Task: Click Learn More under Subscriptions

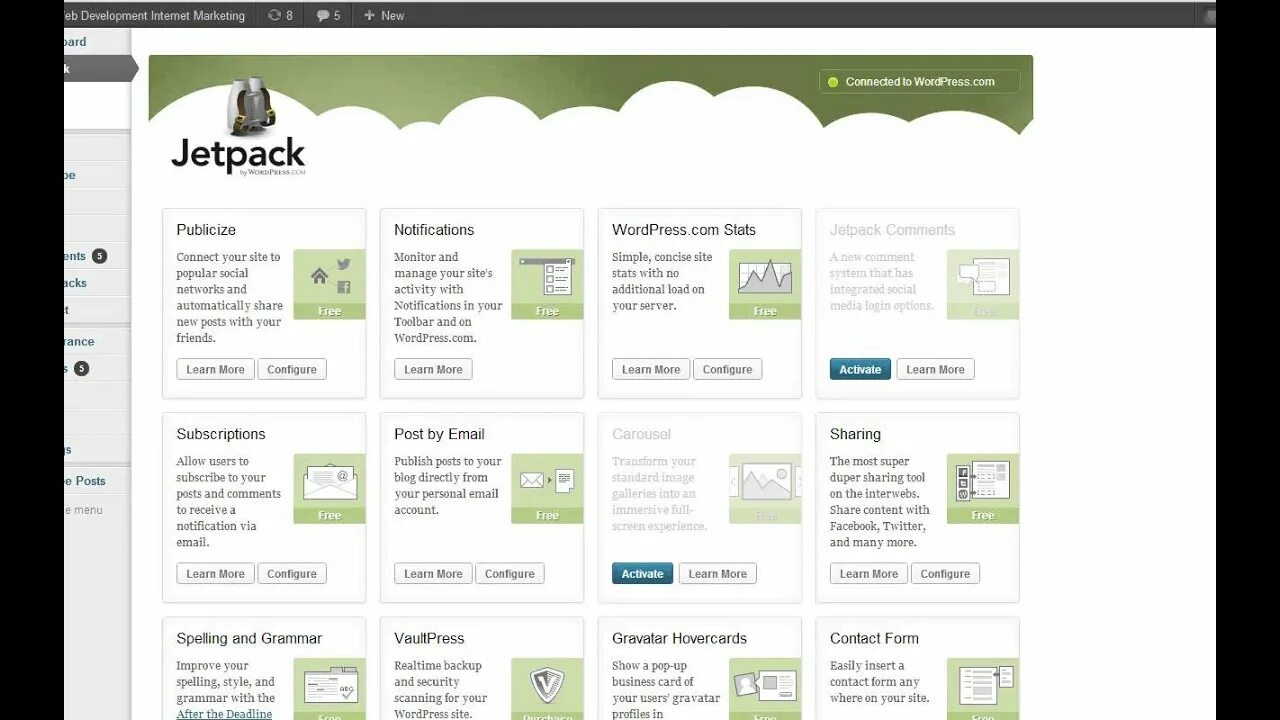Action: coord(216,574)
